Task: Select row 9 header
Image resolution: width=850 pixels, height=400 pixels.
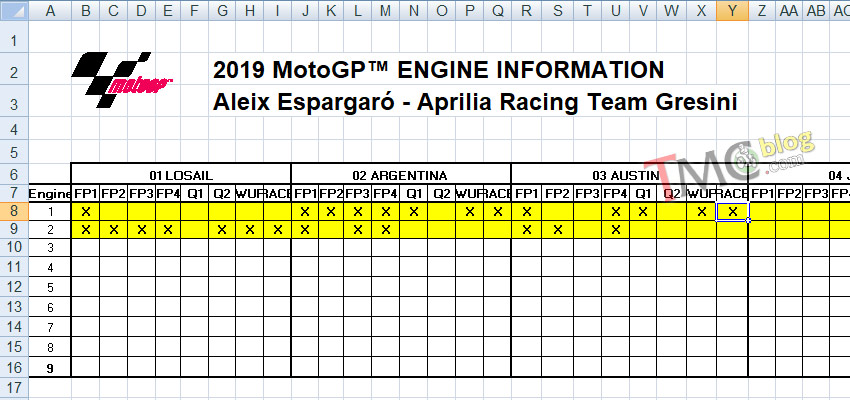Action: (x=14, y=229)
